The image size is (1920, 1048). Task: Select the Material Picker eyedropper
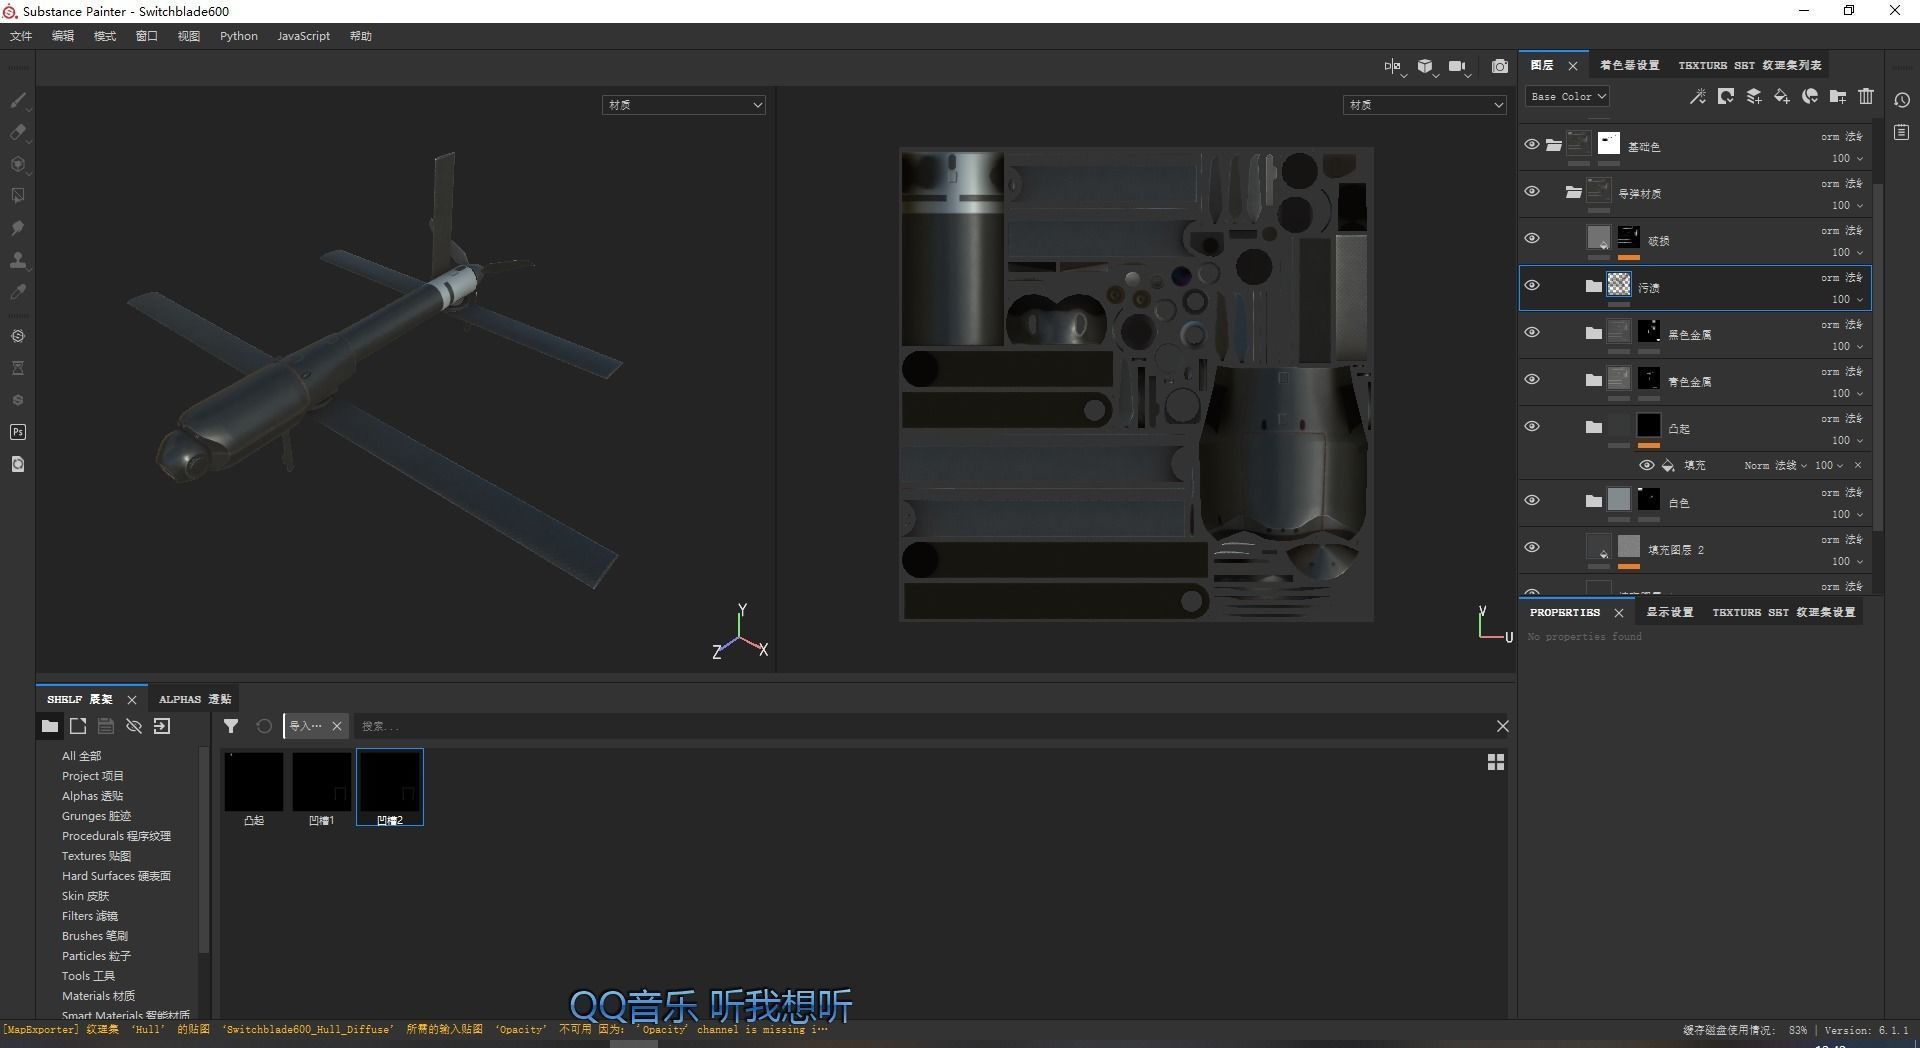click(x=17, y=292)
